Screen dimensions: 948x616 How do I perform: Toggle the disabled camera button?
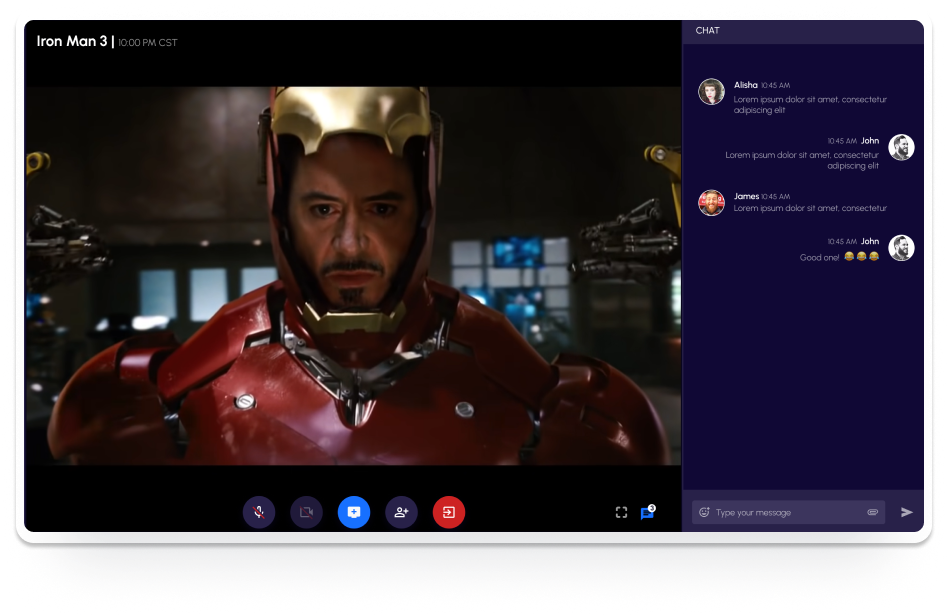pyautogui.click(x=307, y=512)
